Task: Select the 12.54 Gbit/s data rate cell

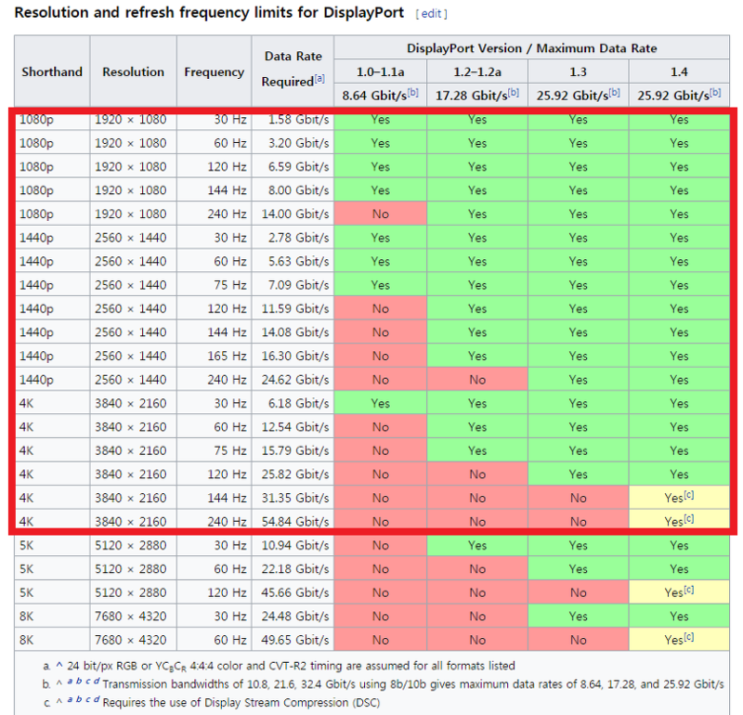Action: [x=293, y=427]
